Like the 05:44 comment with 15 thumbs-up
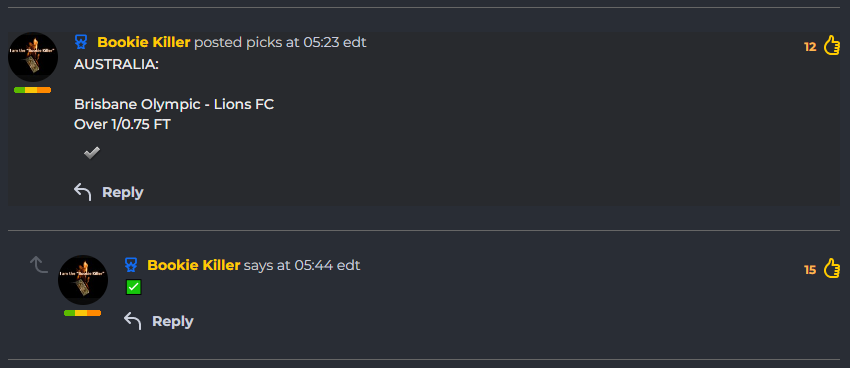The image size is (850, 368). pos(832,268)
